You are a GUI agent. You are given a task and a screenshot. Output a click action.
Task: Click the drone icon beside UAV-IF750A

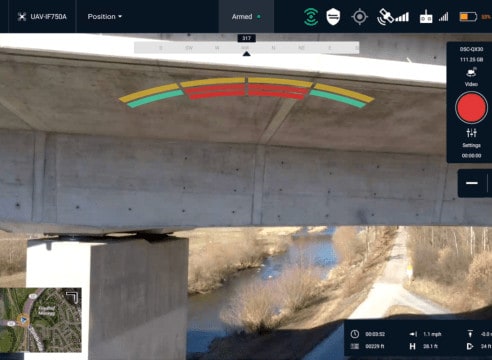22,17
